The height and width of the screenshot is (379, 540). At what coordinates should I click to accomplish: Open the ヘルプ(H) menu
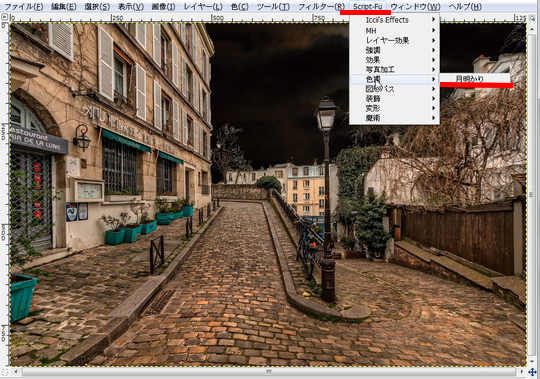pyautogui.click(x=465, y=7)
